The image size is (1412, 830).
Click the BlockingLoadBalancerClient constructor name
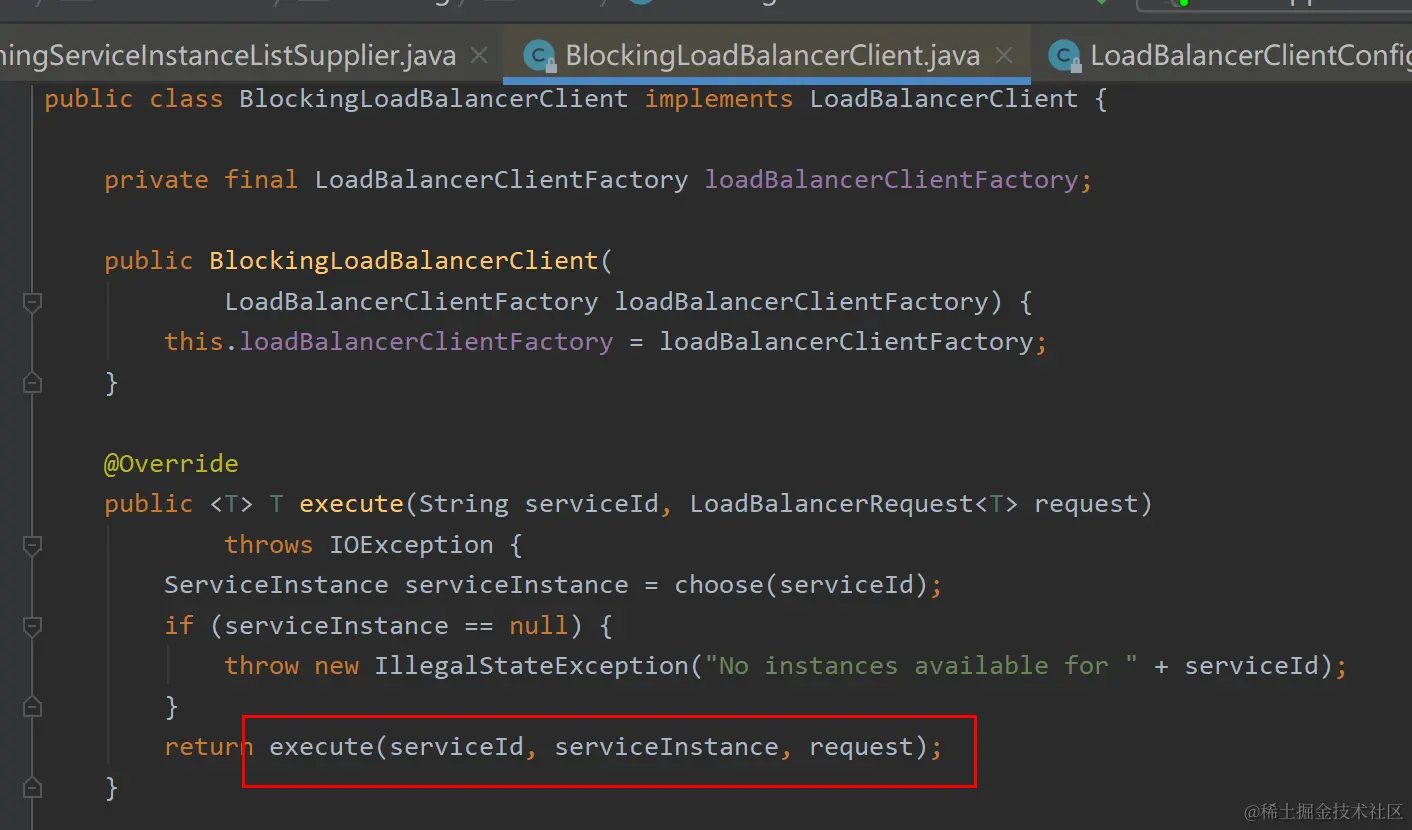[x=404, y=261]
